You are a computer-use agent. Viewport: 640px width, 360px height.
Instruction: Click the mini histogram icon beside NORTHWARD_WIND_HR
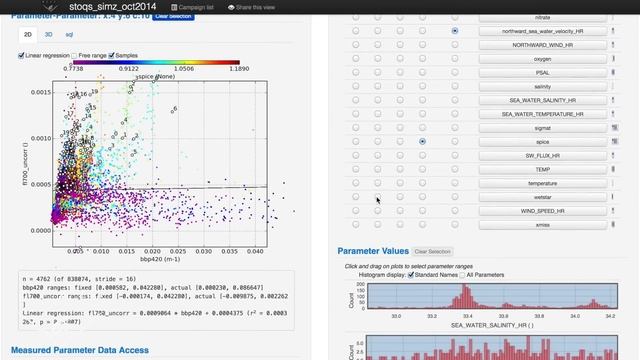613,45
